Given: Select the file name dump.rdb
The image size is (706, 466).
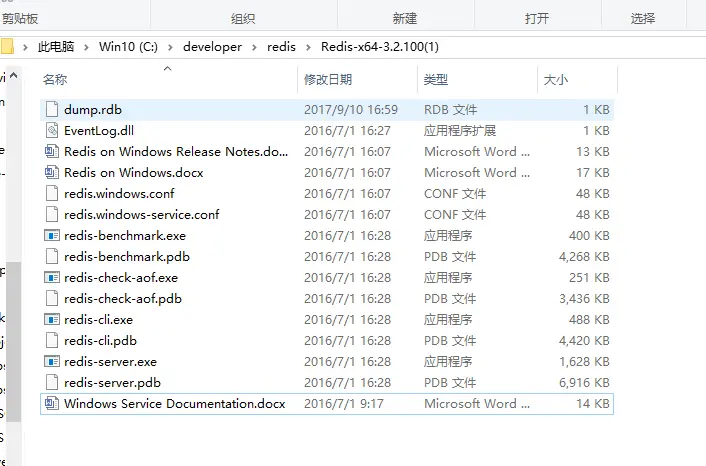Looking at the screenshot, I should click(93, 109).
